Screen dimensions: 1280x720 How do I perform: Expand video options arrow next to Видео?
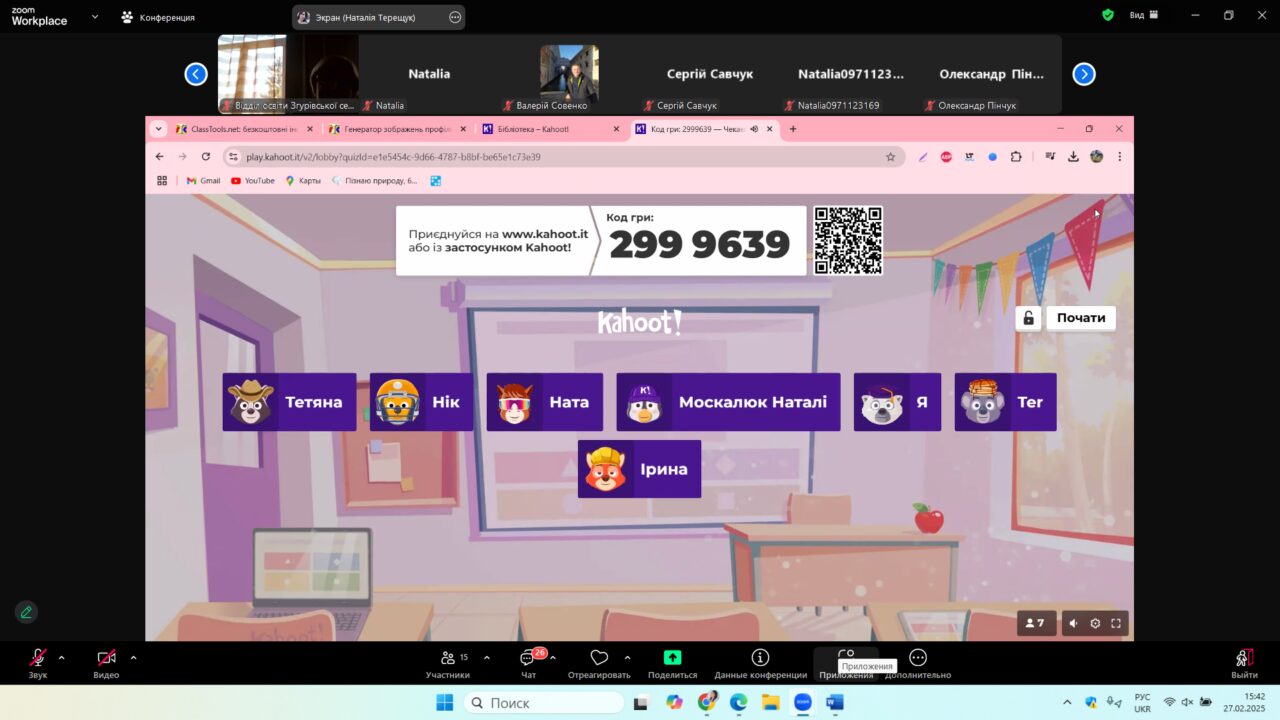click(133, 658)
